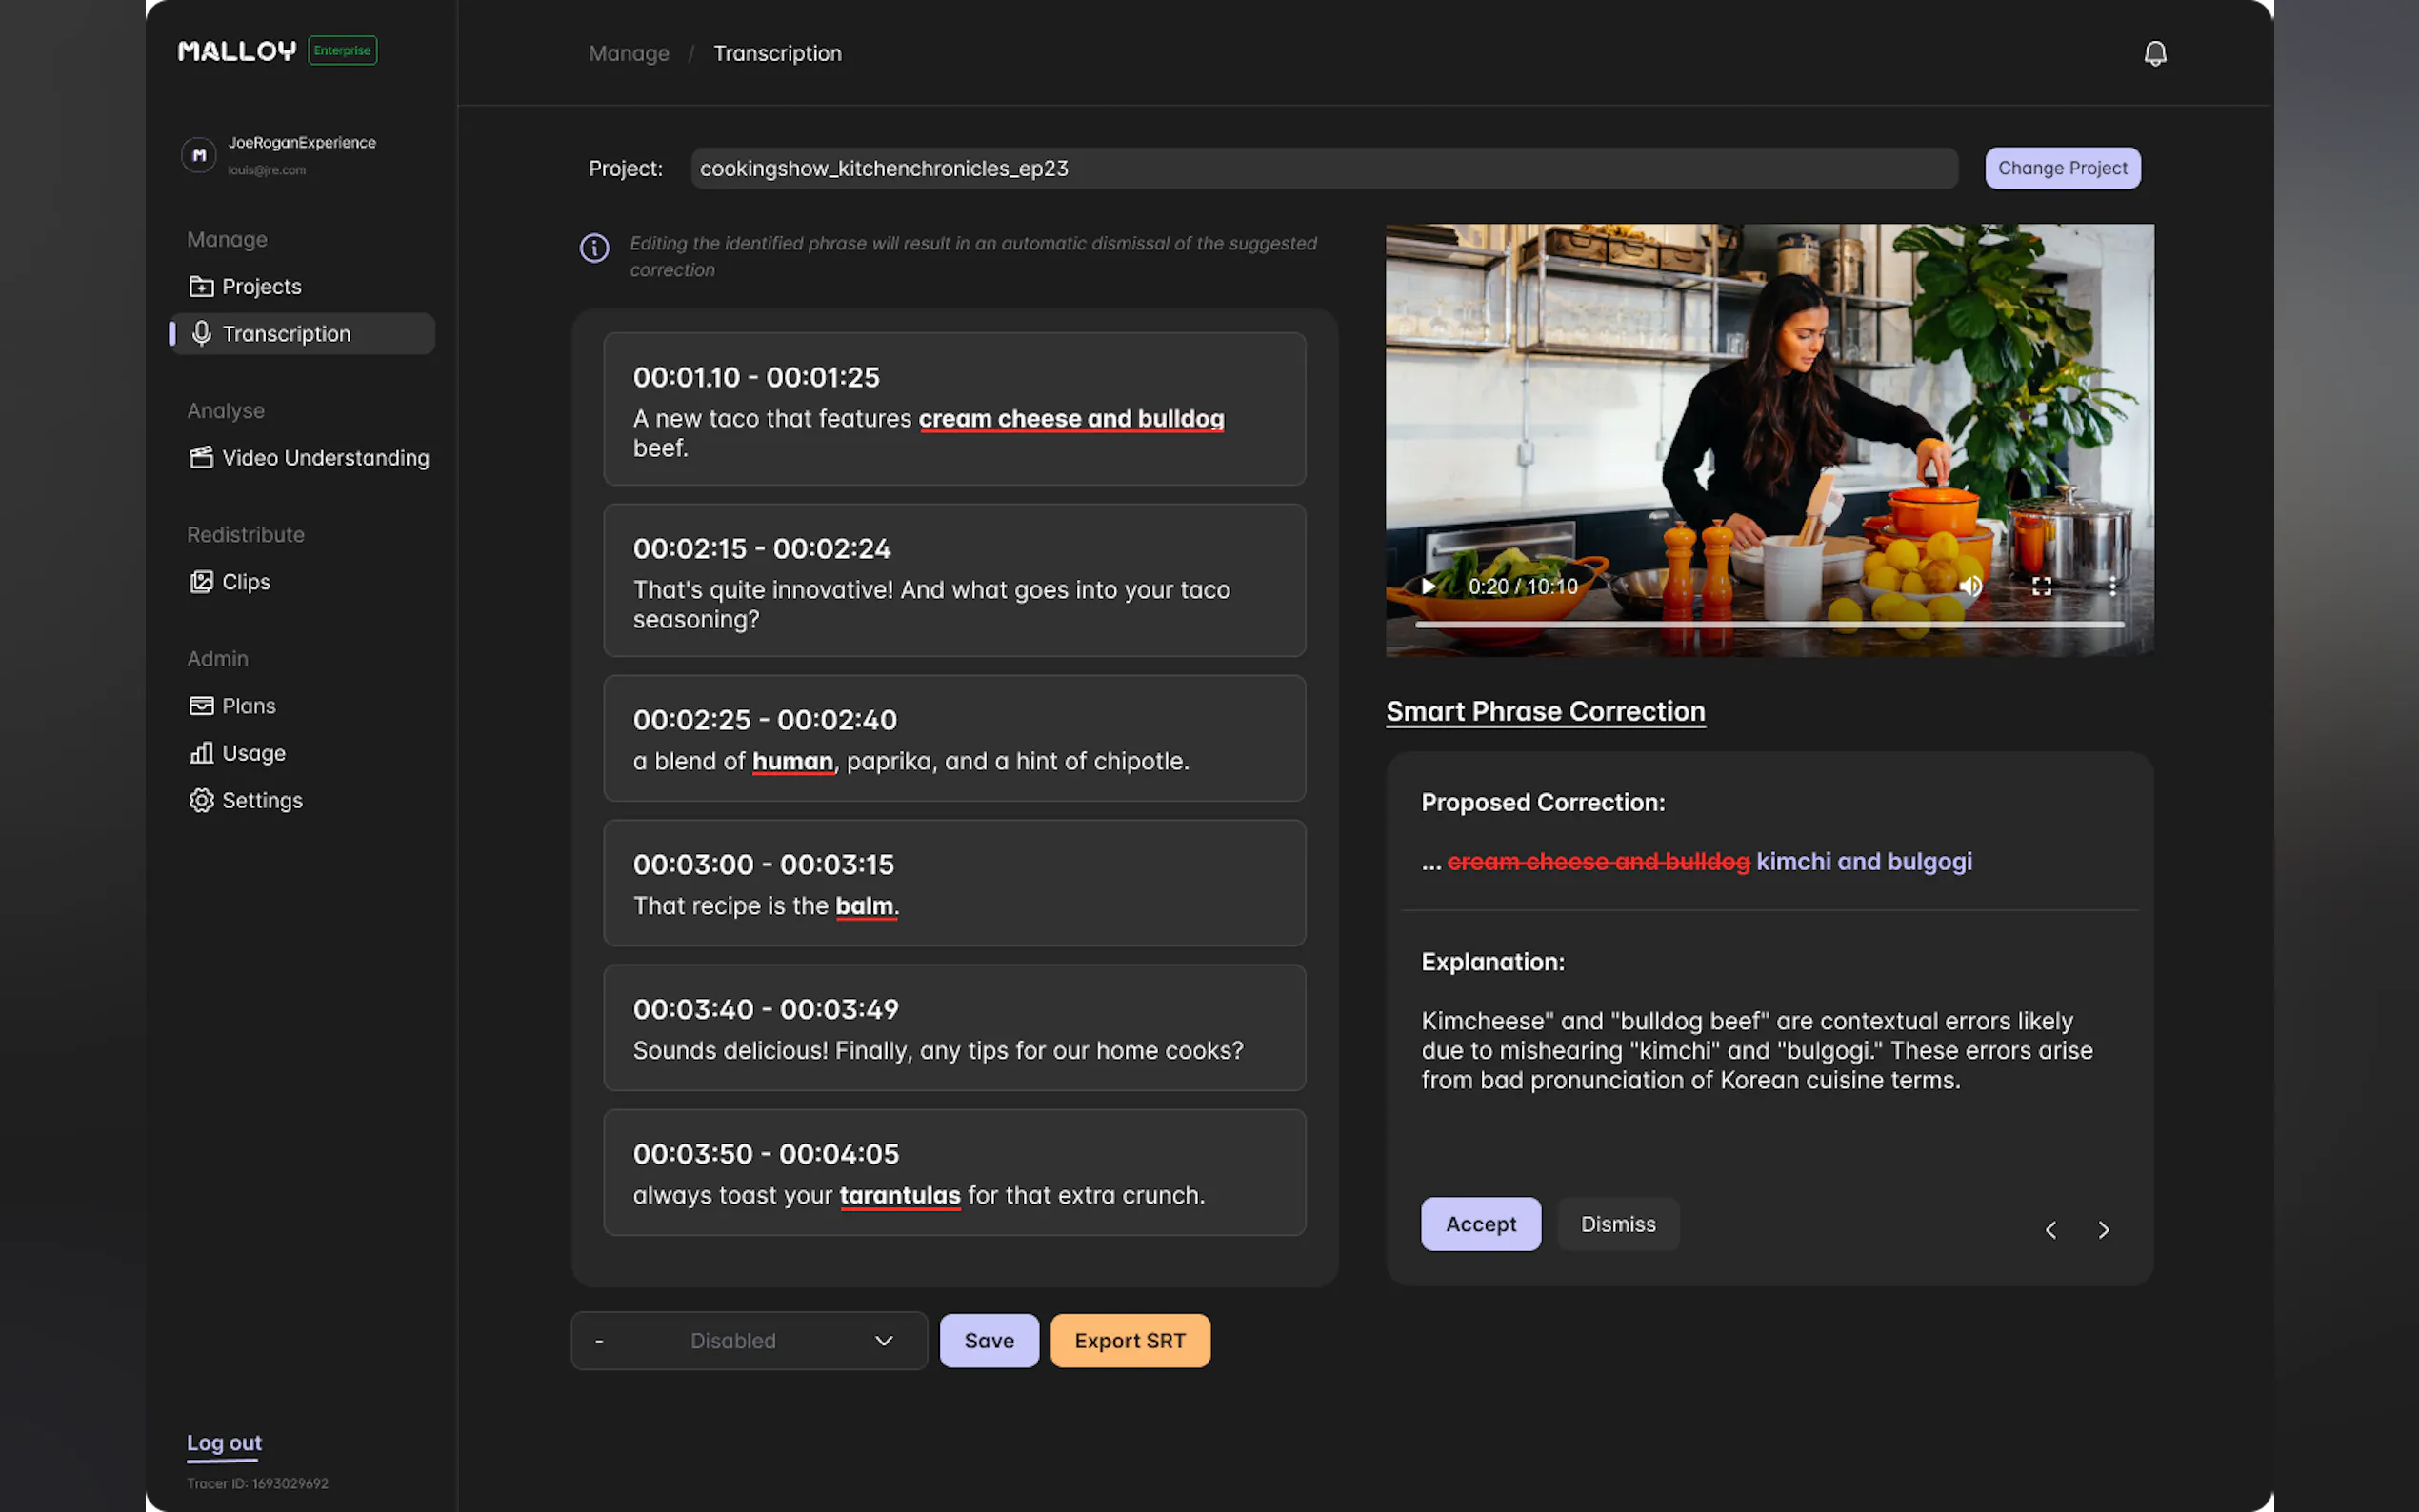The image size is (2419, 1512).
Task: Click the Log out link
Action: coord(224,1442)
